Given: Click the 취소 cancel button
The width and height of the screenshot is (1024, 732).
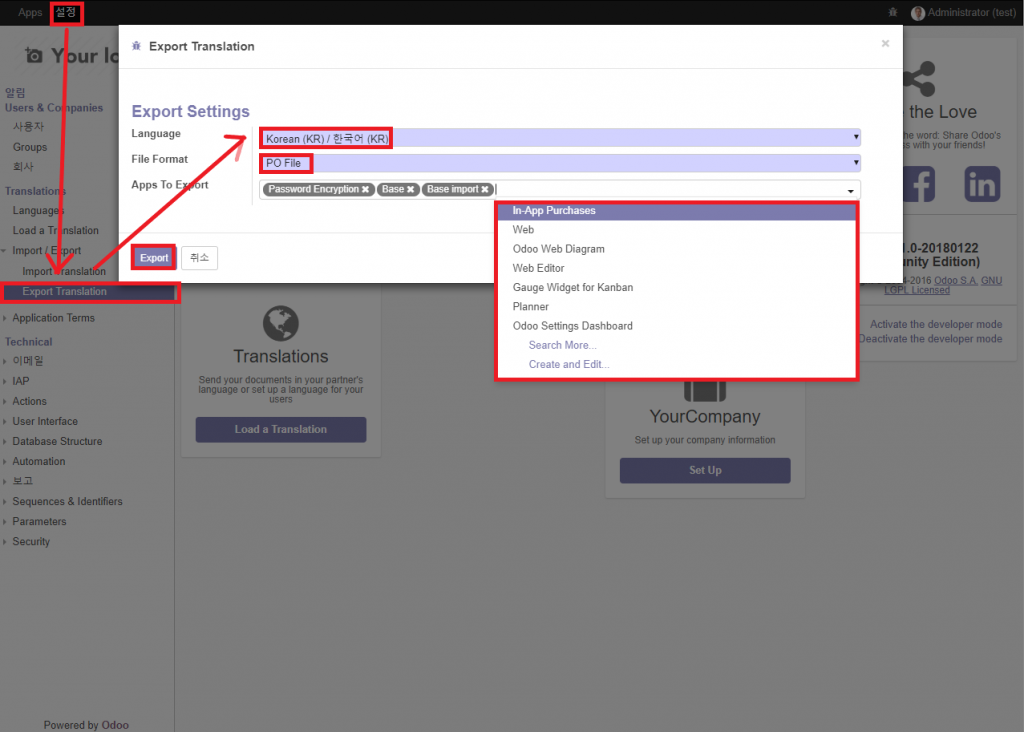Looking at the screenshot, I should tap(199, 258).
